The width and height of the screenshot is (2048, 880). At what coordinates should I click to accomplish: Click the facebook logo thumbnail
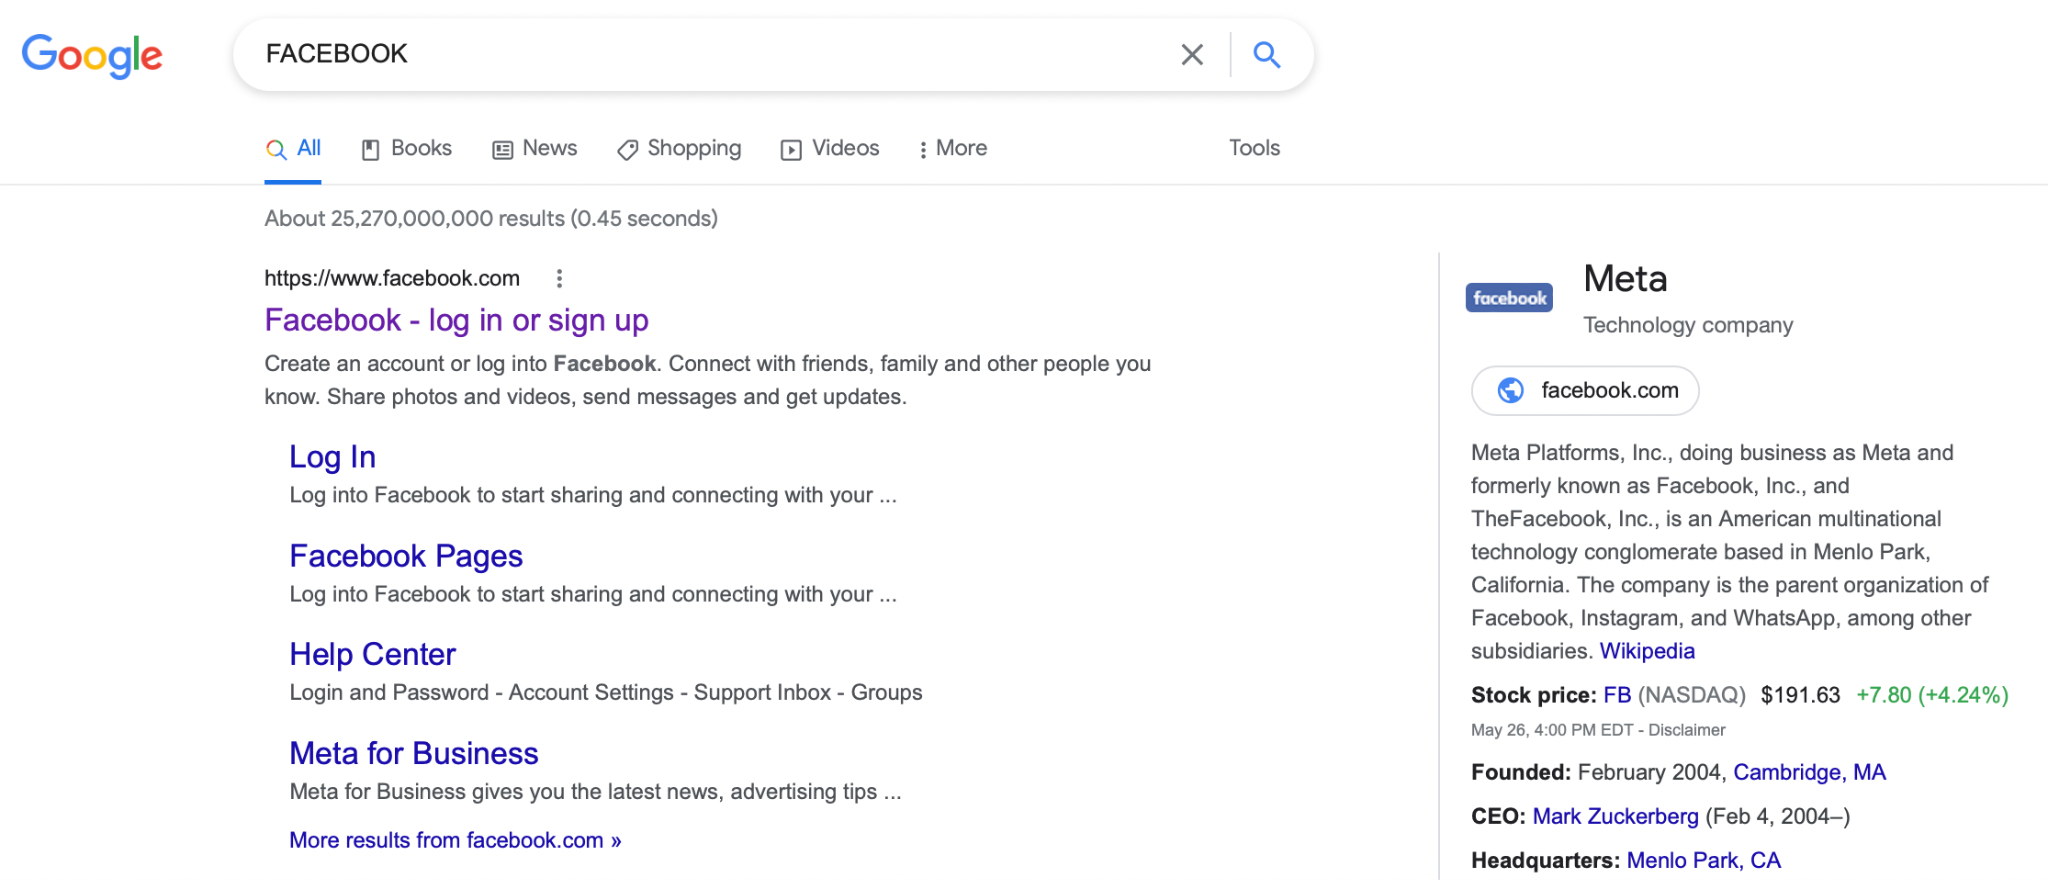(1509, 298)
